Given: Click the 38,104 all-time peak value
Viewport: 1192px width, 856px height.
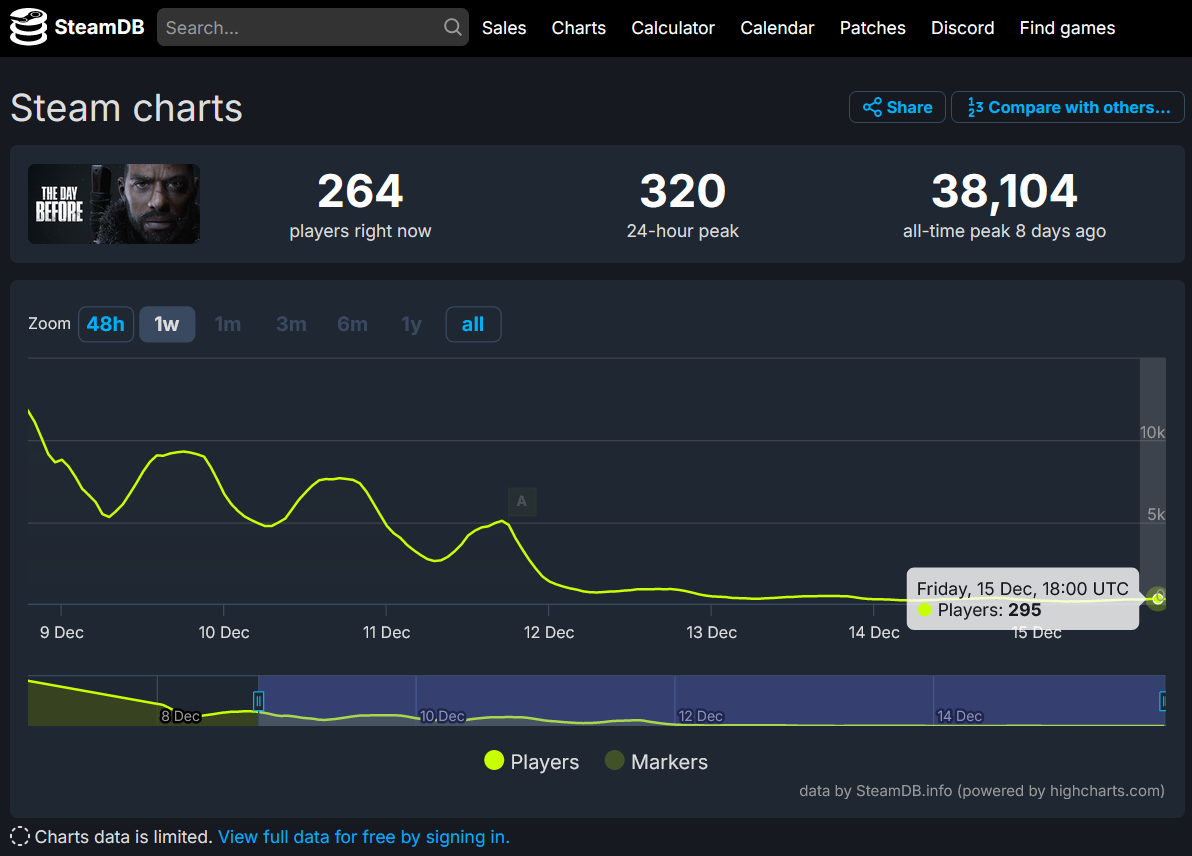Looking at the screenshot, I should pos(1004,191).
